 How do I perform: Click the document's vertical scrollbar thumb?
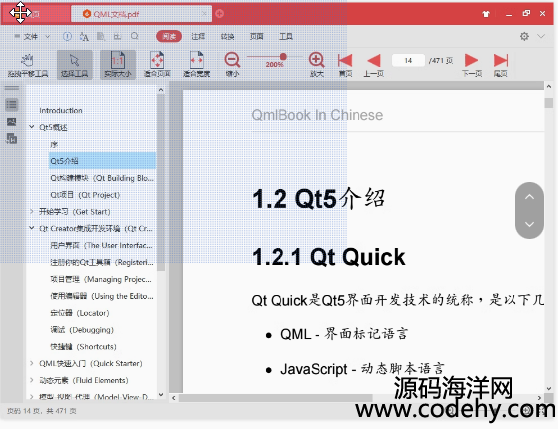(x=549, y=103)
